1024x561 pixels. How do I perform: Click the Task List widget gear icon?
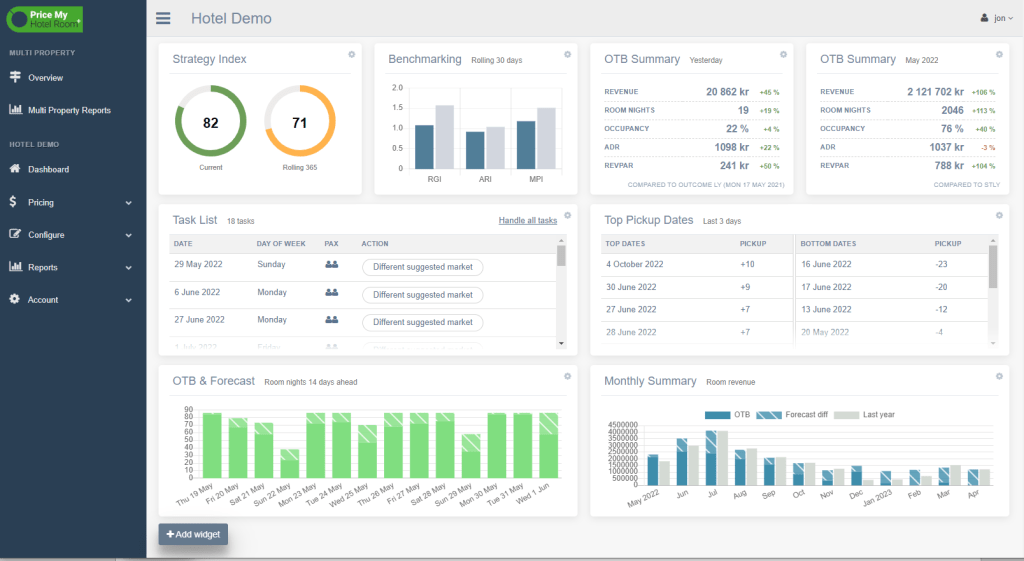pos(567,215)
